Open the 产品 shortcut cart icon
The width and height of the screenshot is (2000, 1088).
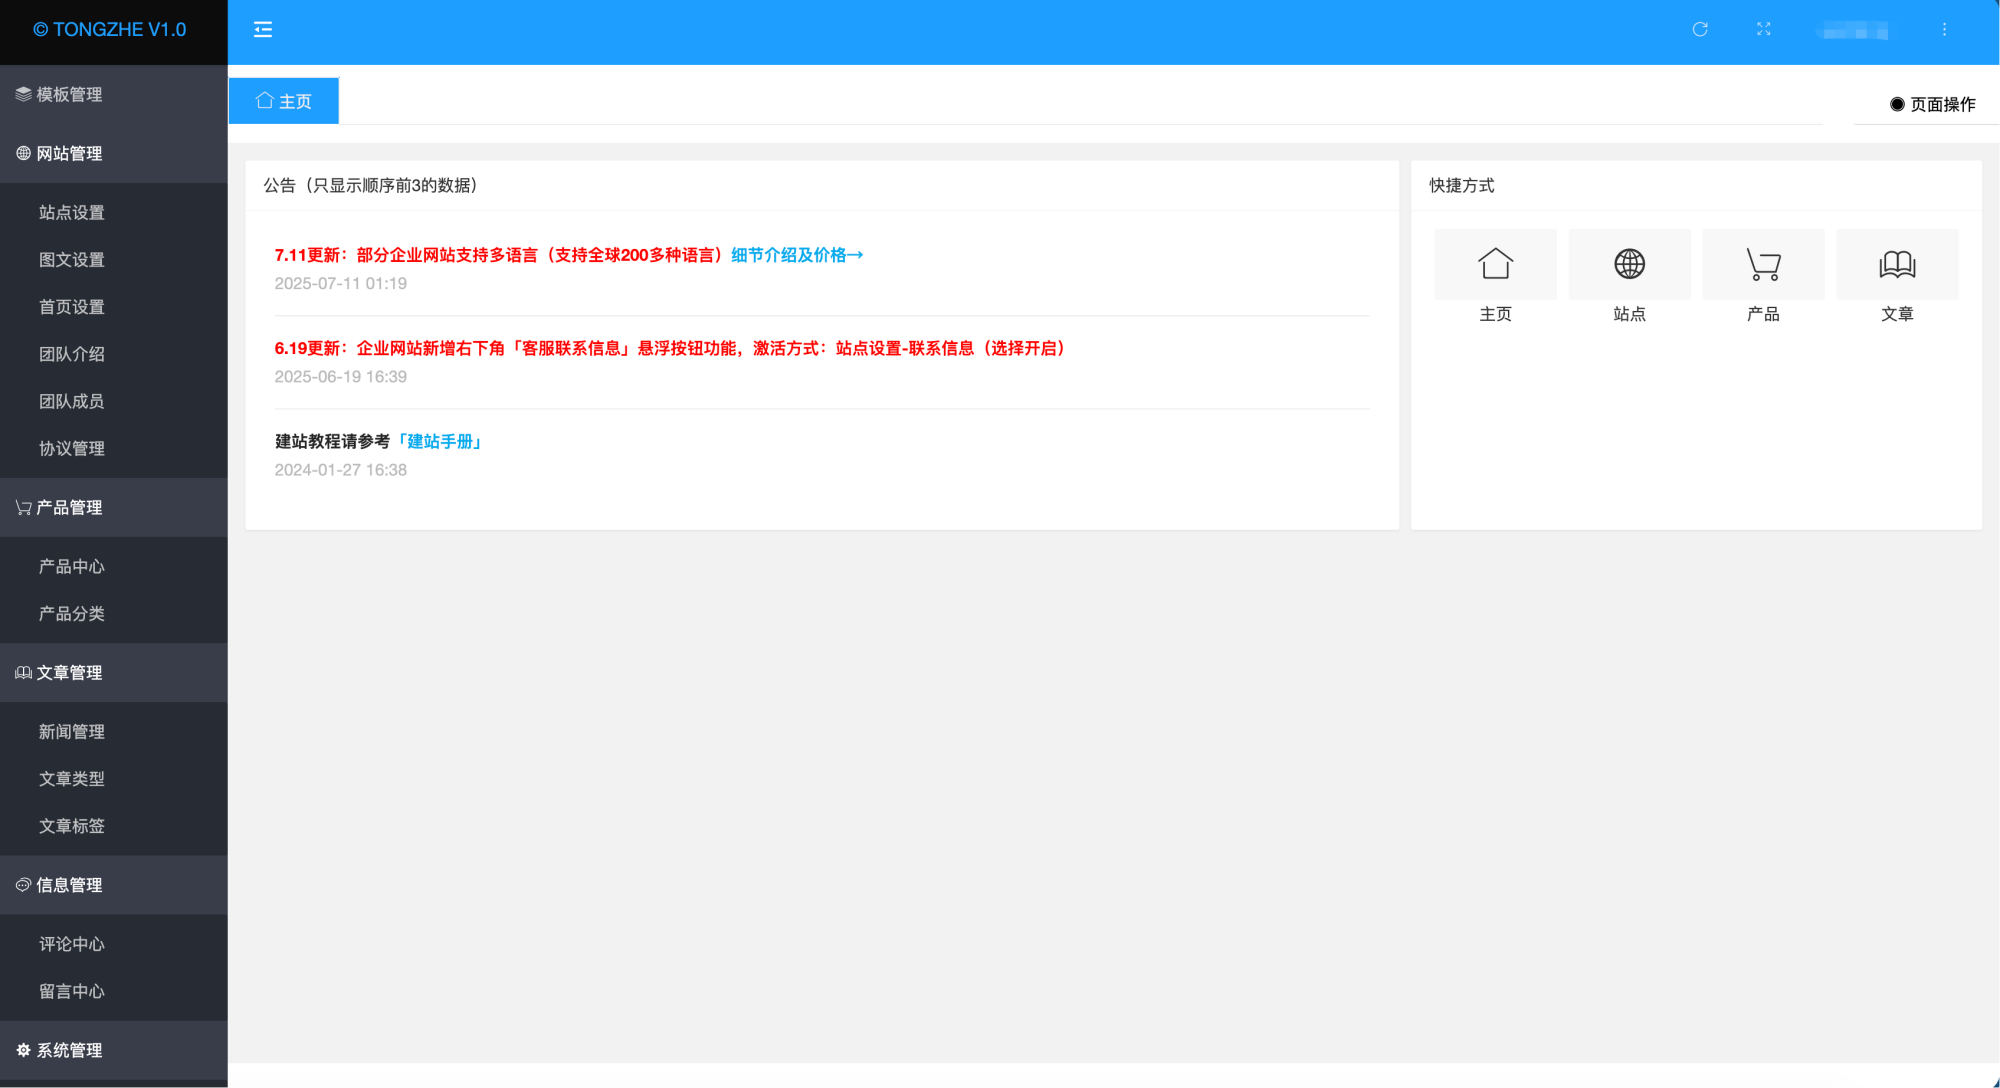pyautogui.click(x=1763, y=264)
